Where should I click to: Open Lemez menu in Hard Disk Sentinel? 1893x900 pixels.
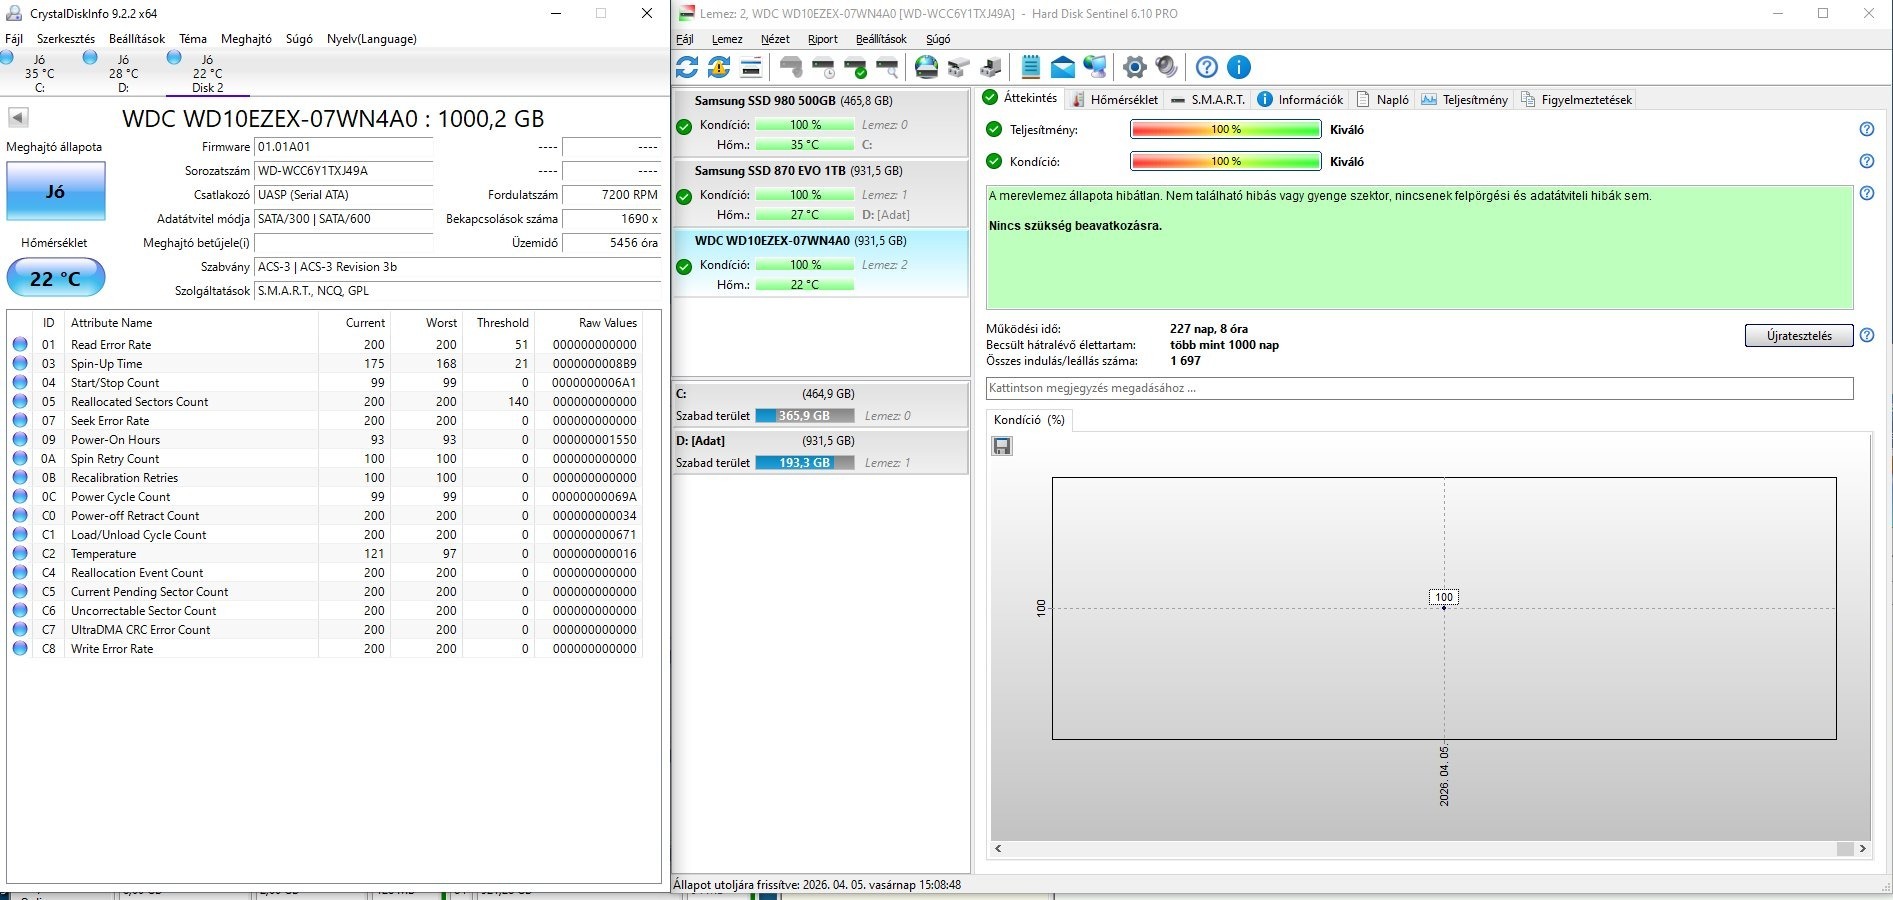[727, 39]
